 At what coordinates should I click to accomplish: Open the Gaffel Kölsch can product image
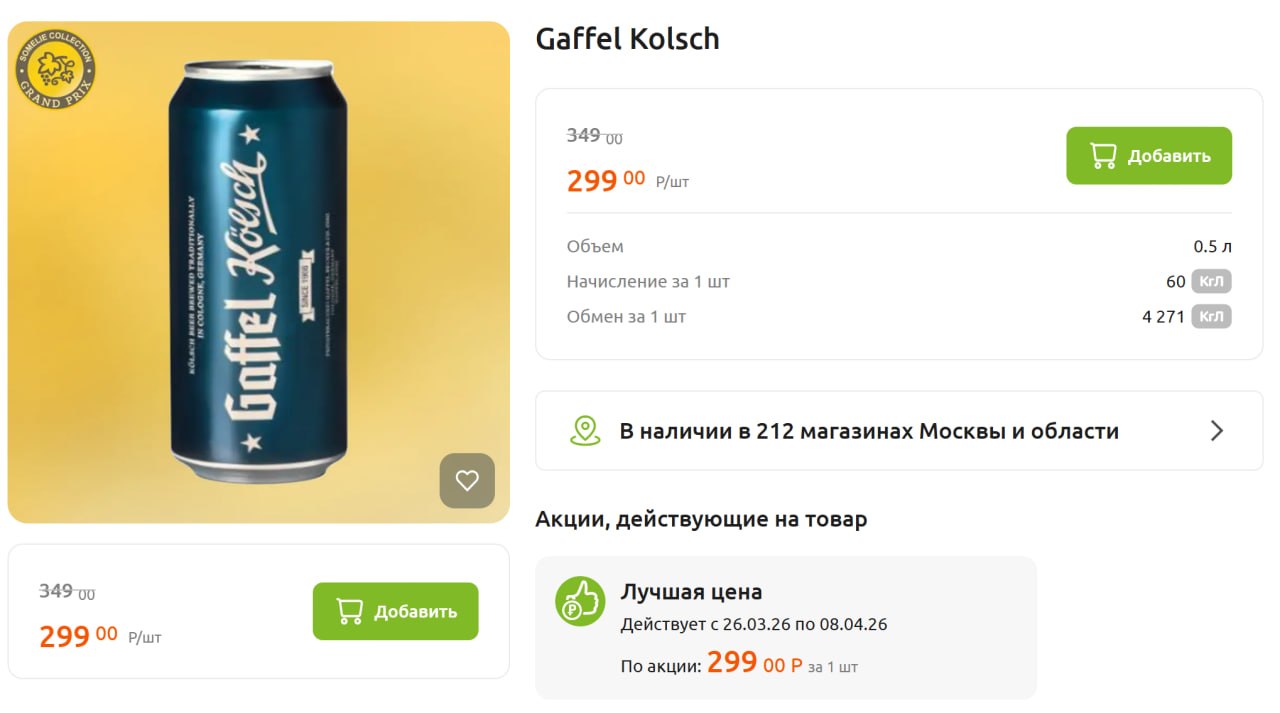(x=258, y=272)
